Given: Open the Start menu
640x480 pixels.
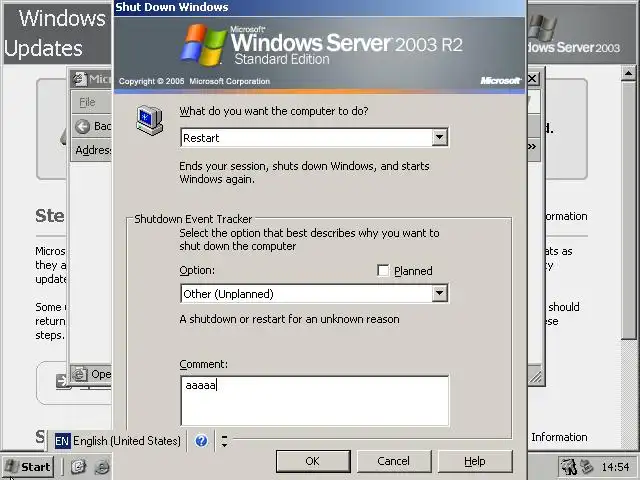Looking at the screenshot, I should tap(28, 466).
